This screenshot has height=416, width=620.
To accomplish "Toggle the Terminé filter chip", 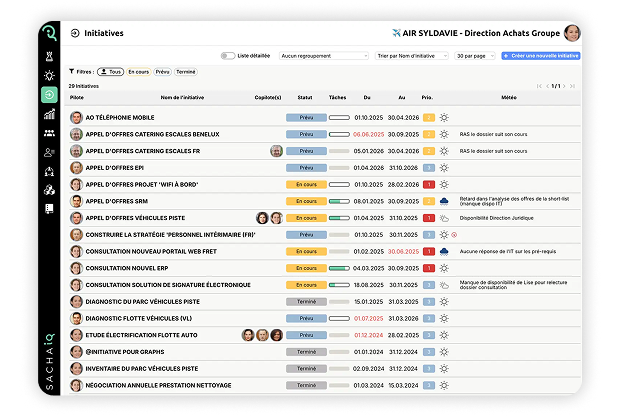I will point(186,72).
